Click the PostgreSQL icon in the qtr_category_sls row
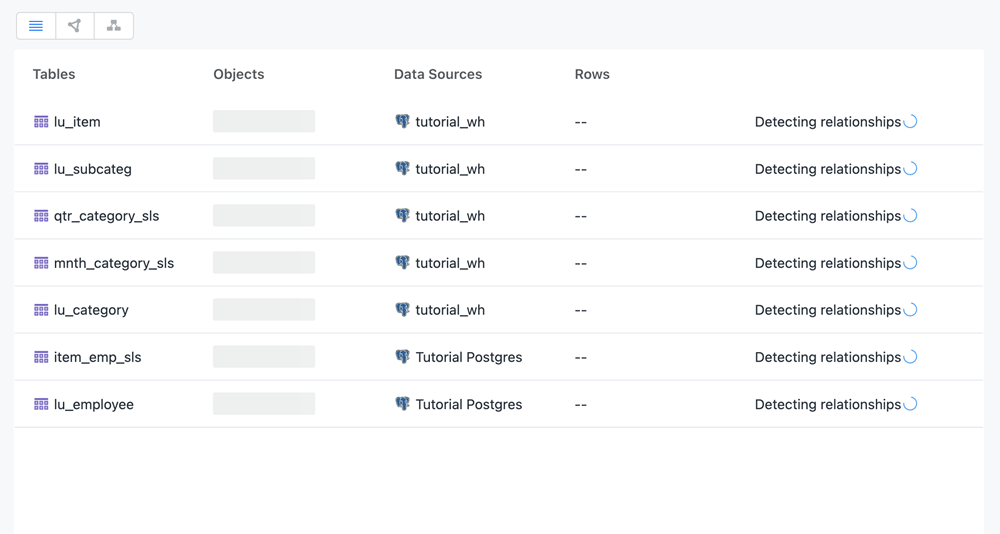 (x=402, y=216)
